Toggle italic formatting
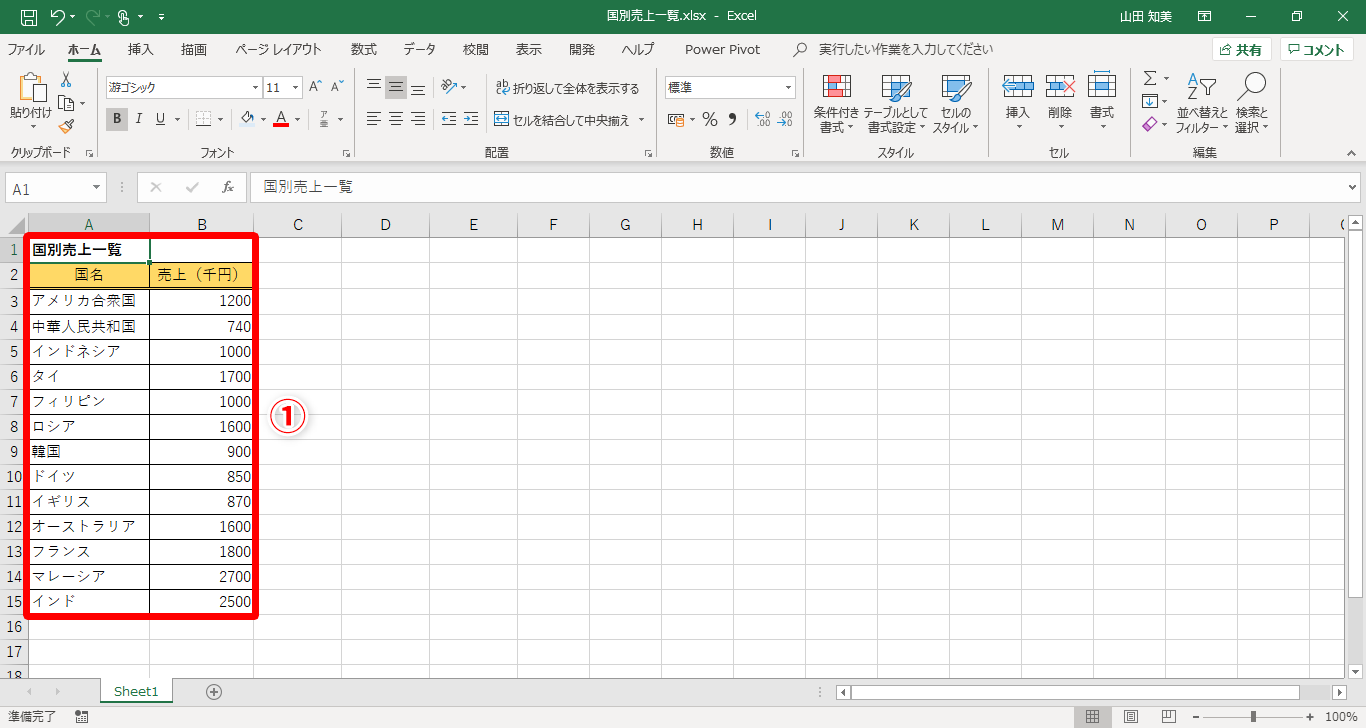 coord(139,119)
